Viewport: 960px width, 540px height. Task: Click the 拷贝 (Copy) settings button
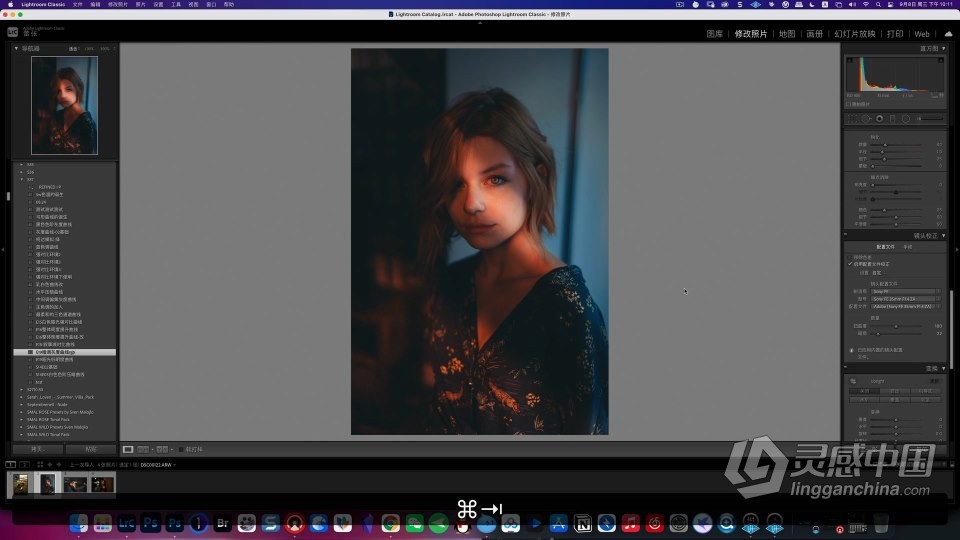pos(37,449)
